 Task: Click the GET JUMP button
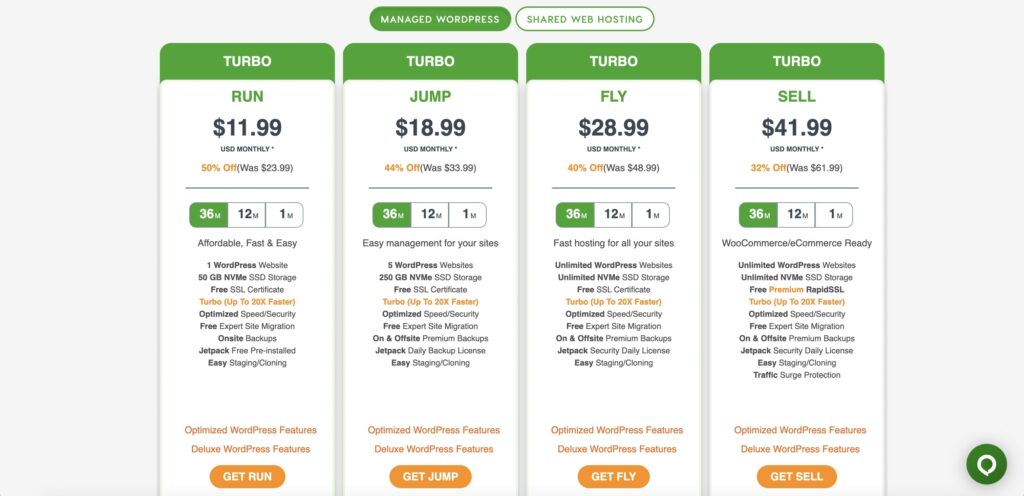(x=430, y=476)
